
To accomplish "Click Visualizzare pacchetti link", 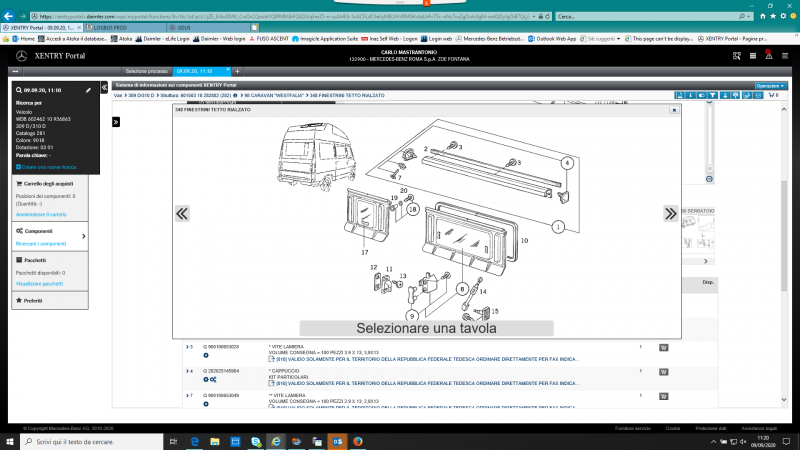I will (x=39, y=284).
